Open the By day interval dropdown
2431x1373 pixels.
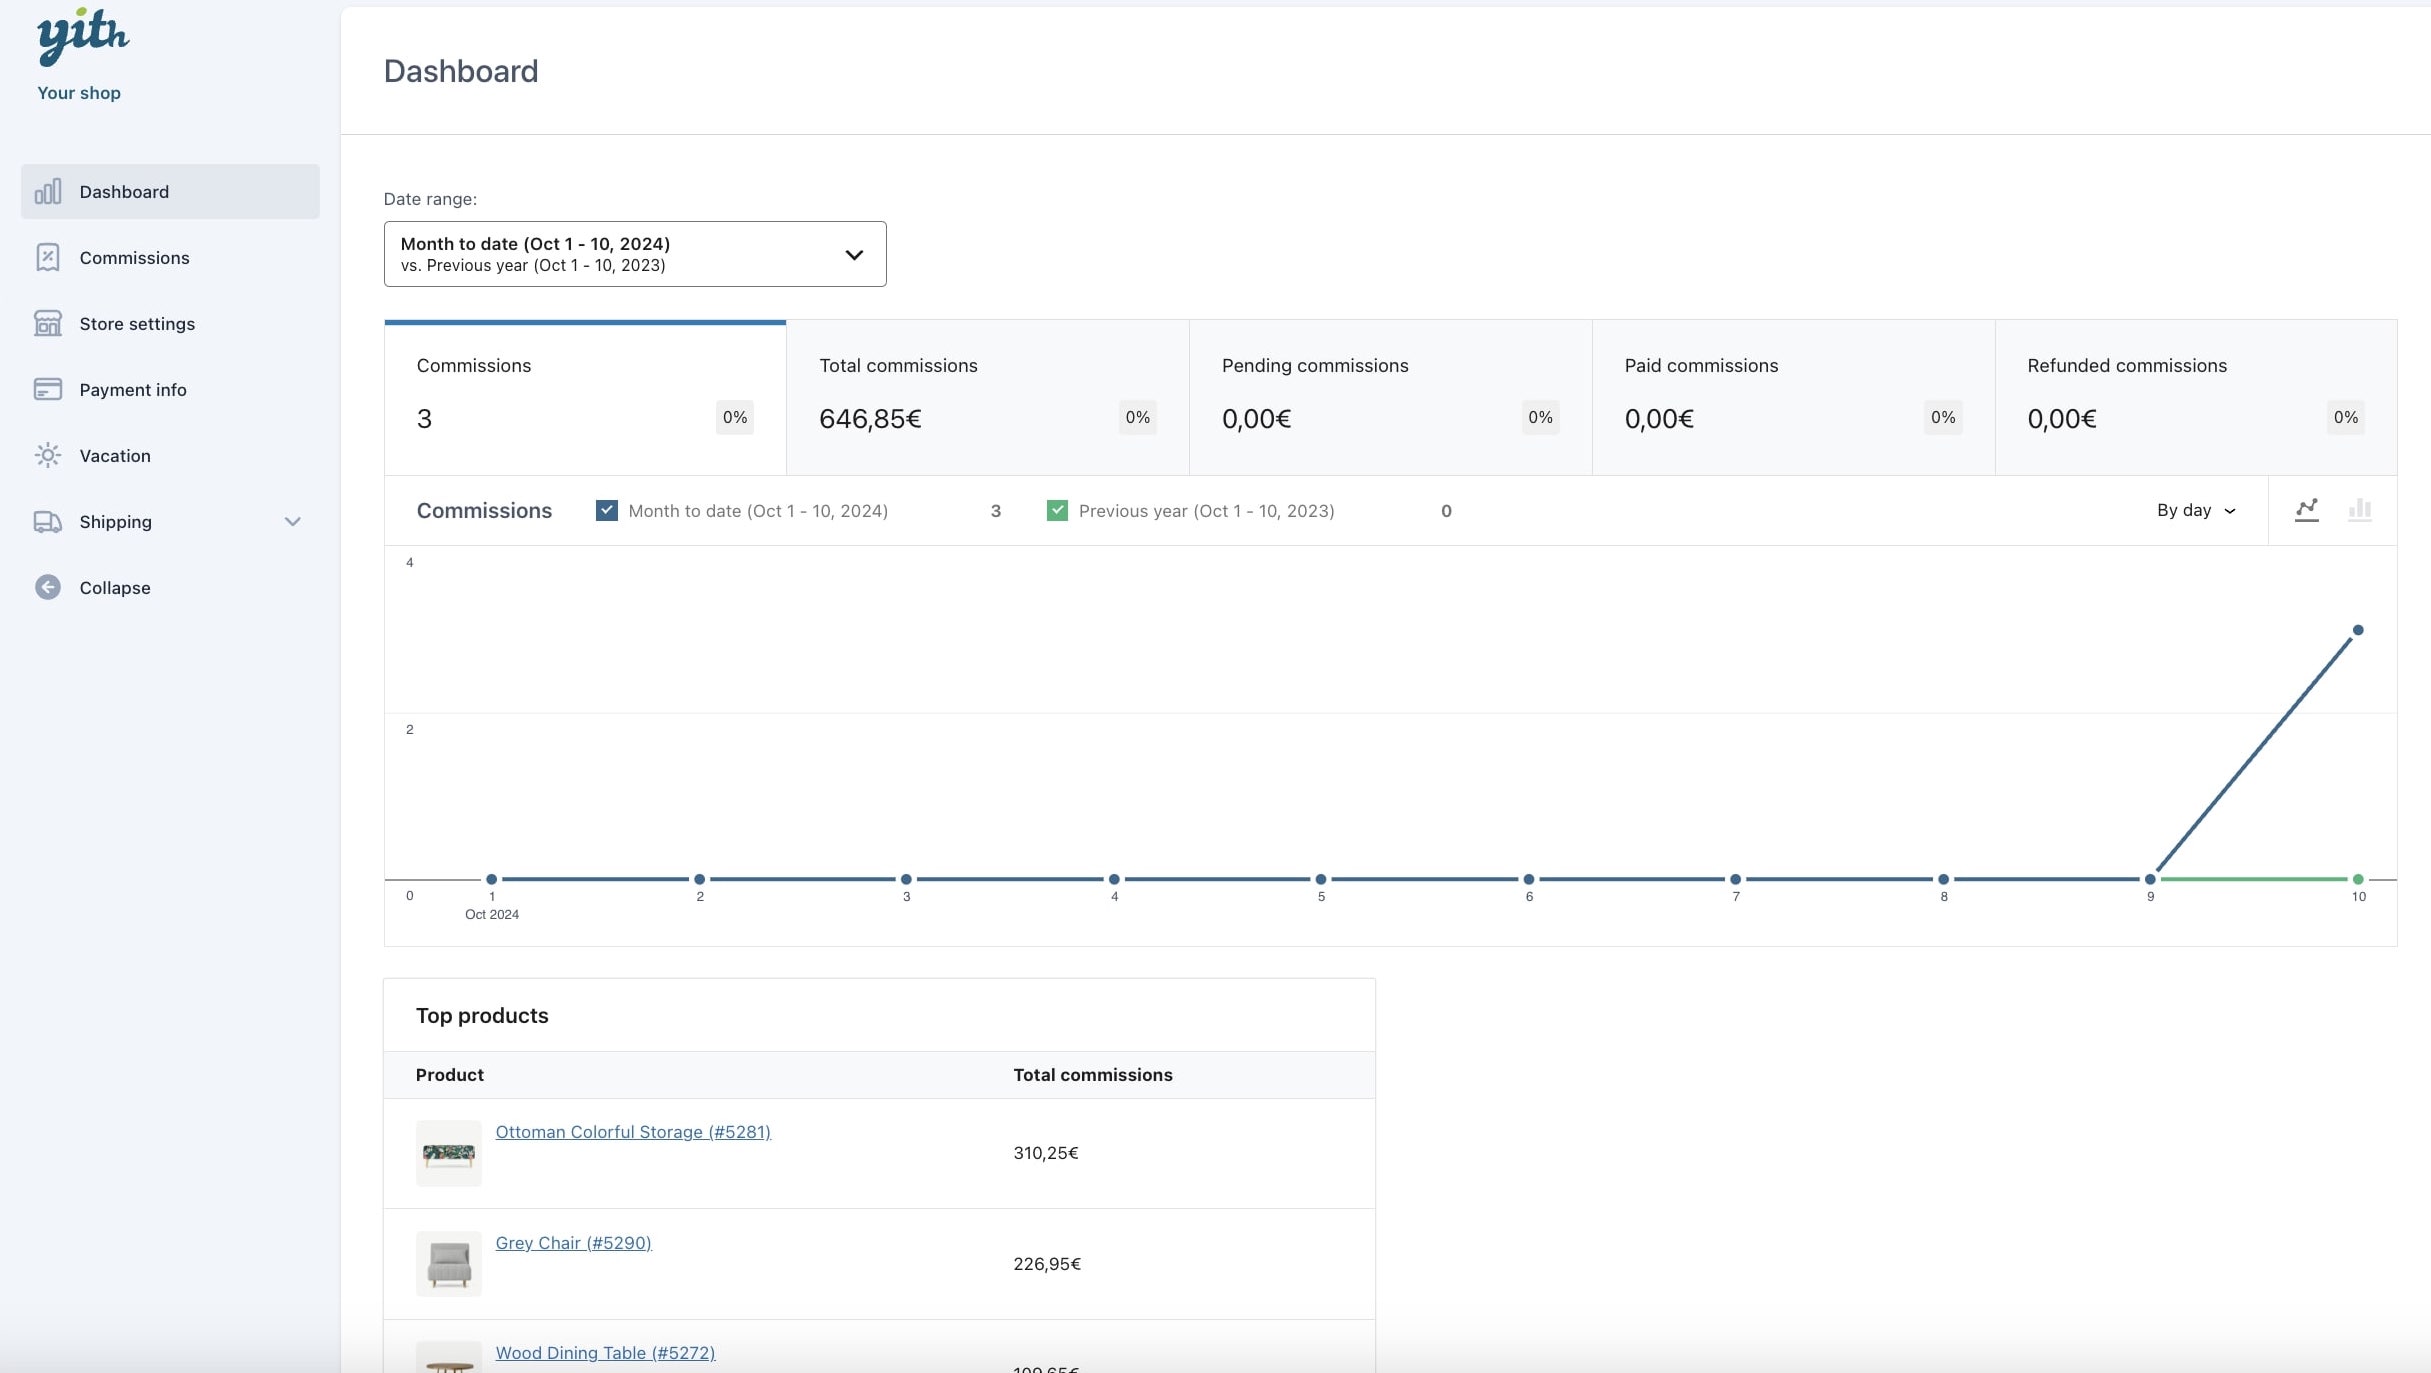click(x=2196, y=510)
